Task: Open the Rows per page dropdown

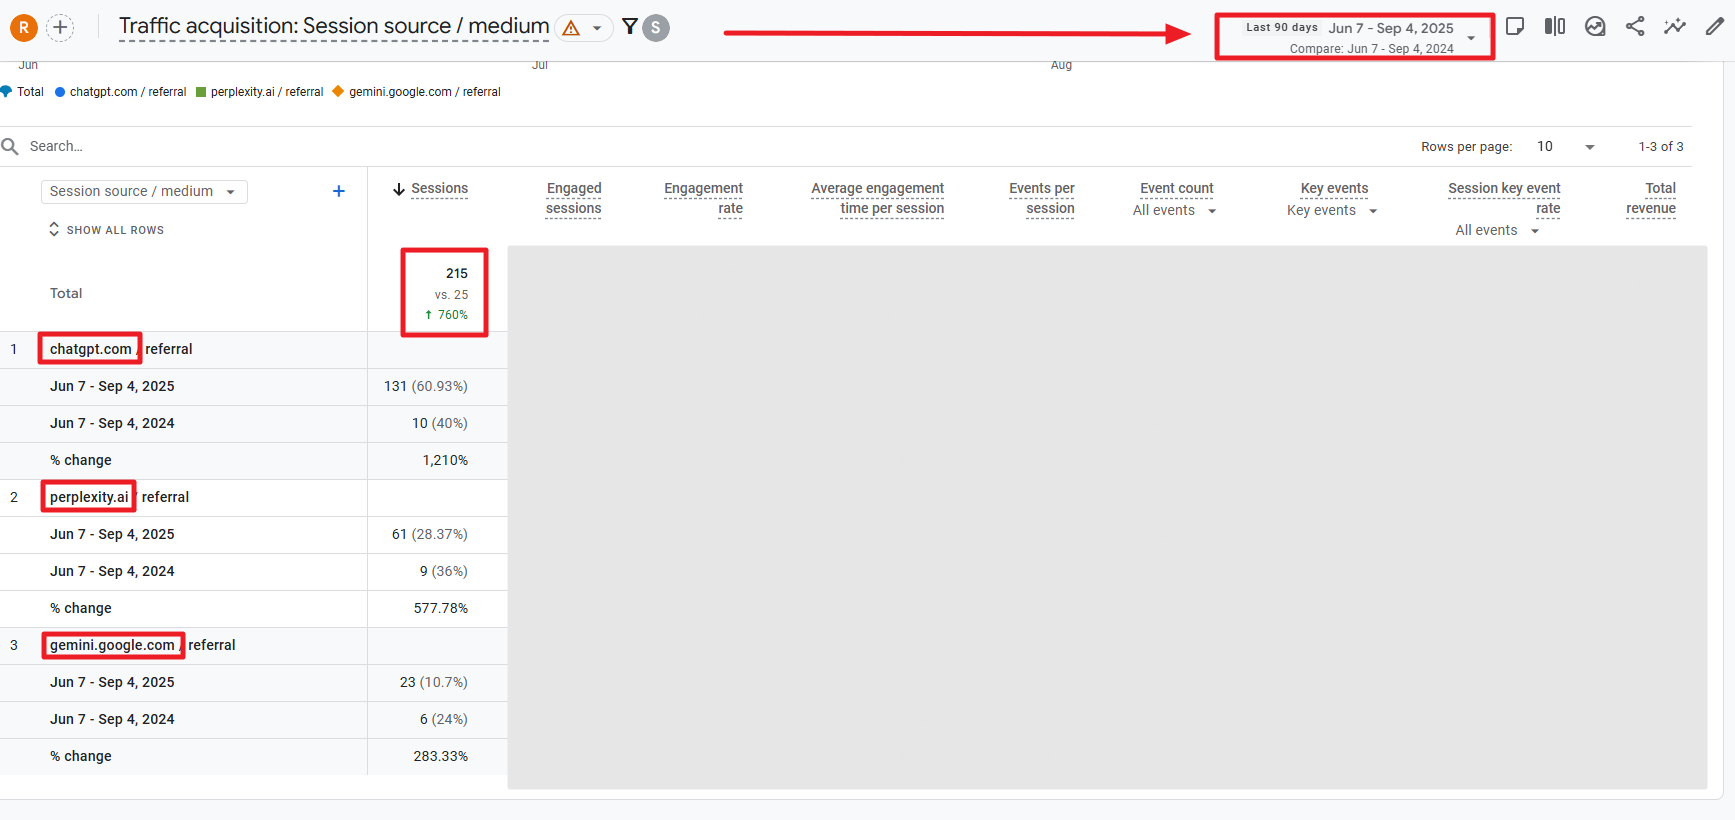Action: [1565, 147]
